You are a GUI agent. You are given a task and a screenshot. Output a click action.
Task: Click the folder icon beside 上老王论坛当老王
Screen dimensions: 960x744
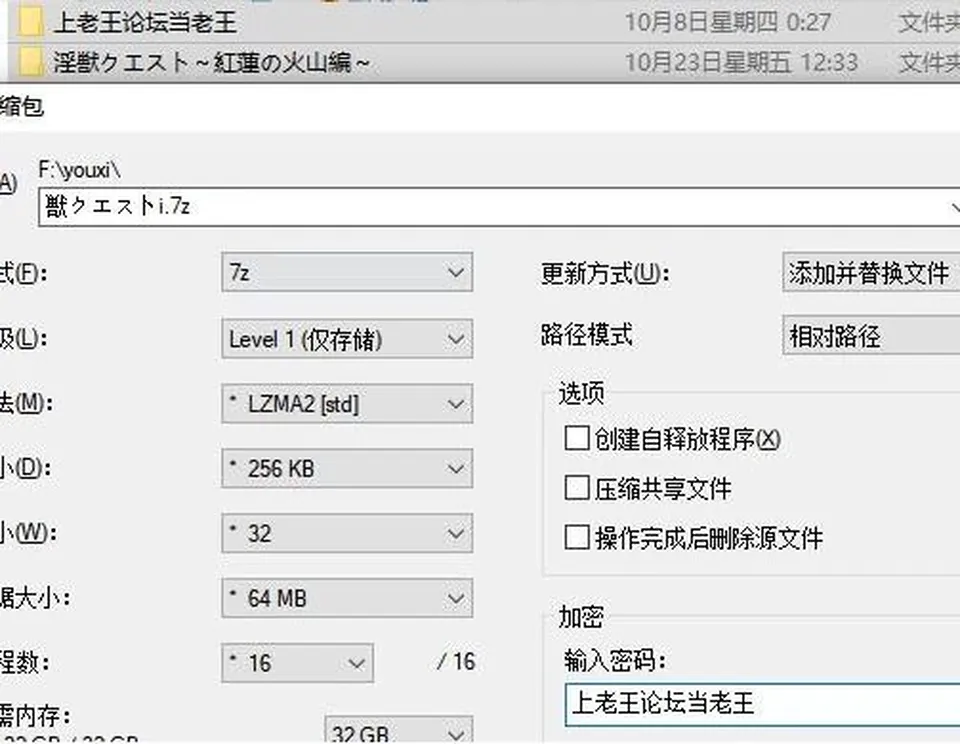[x=31, y=22]
